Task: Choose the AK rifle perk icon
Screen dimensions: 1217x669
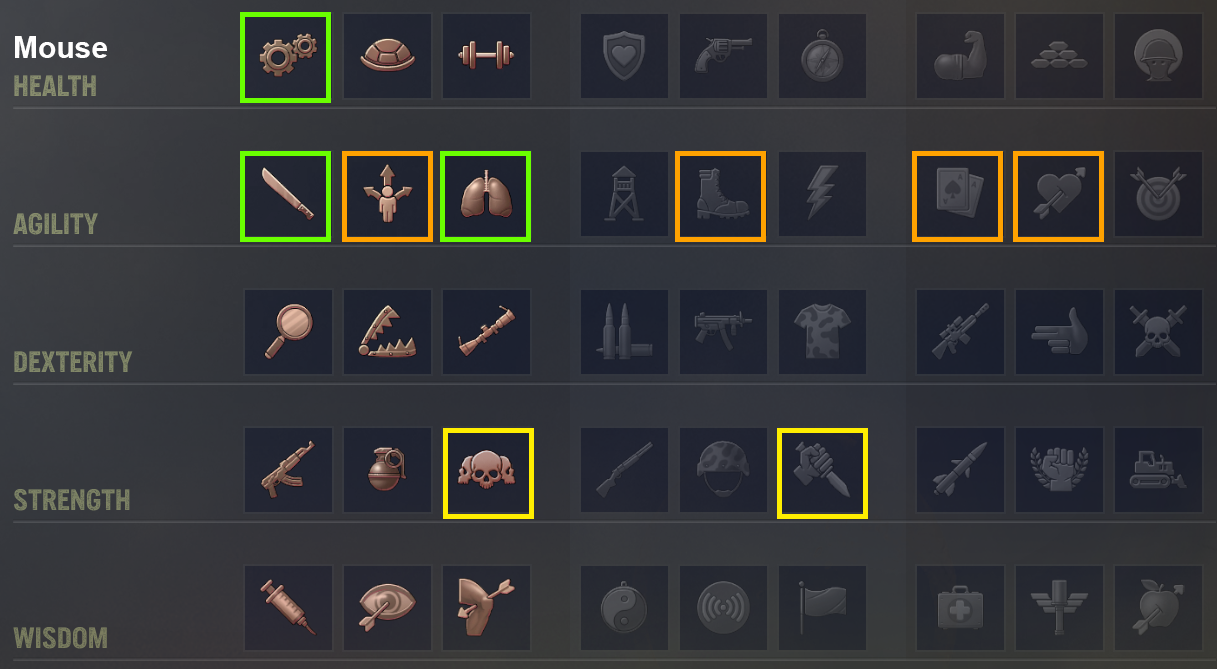Action: (288, 470)
